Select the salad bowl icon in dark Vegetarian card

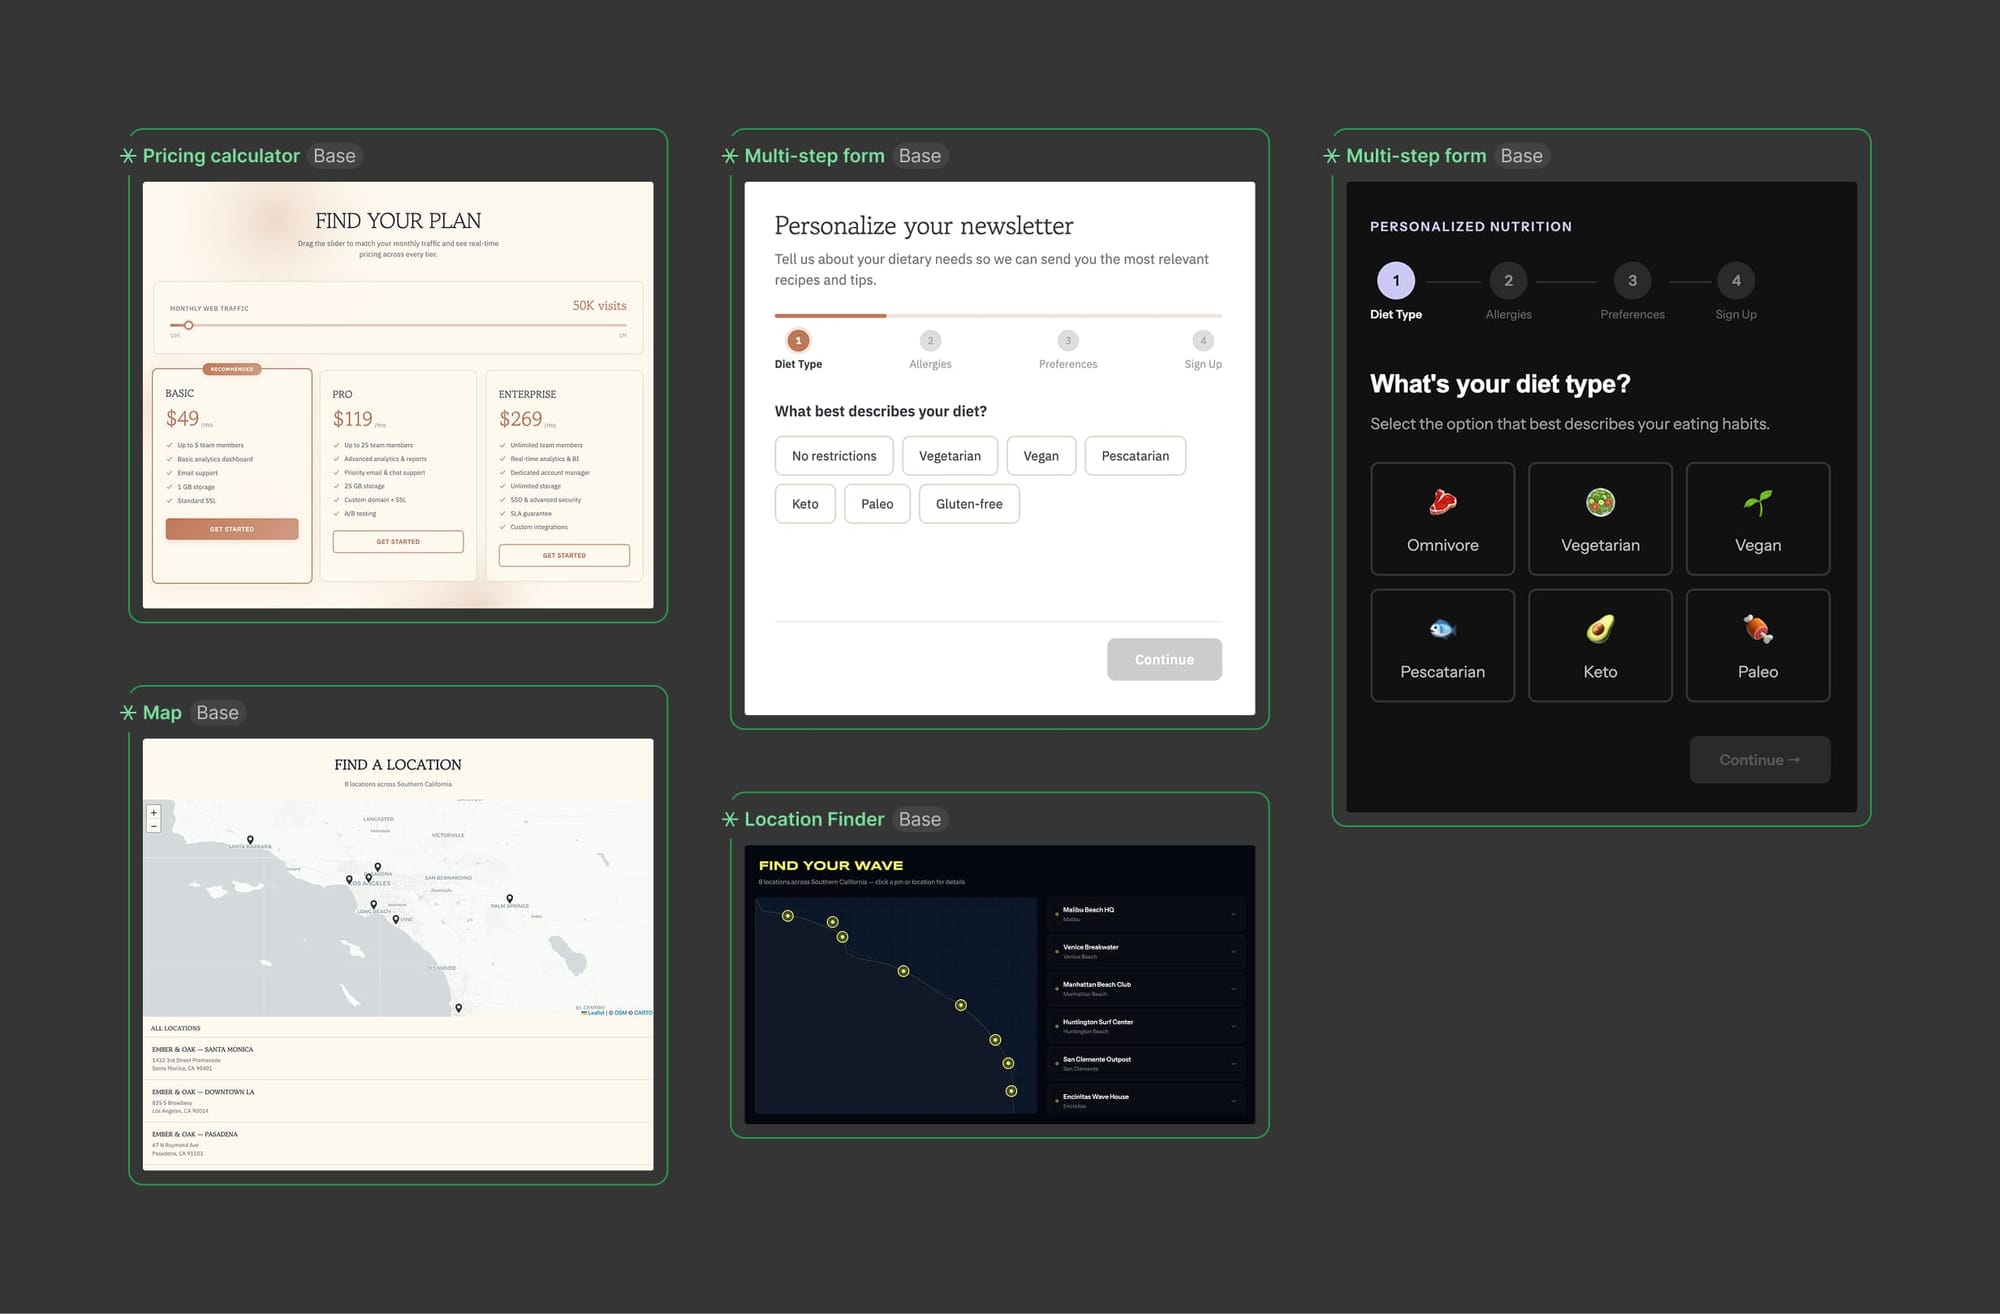click(1600, 502)
